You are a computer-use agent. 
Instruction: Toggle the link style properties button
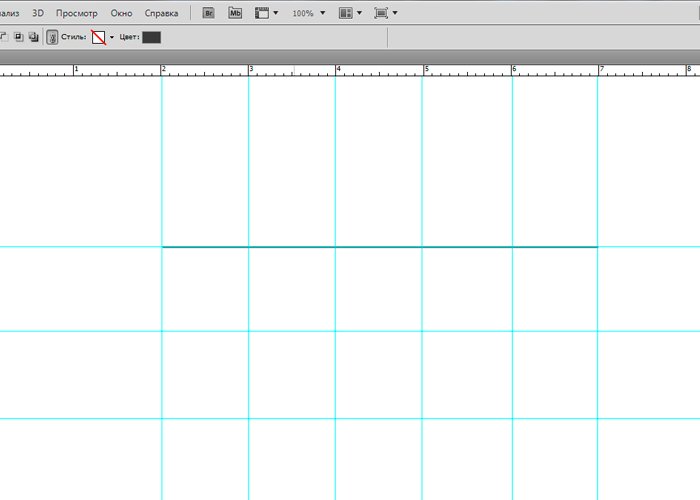click(x=52, y=37)
